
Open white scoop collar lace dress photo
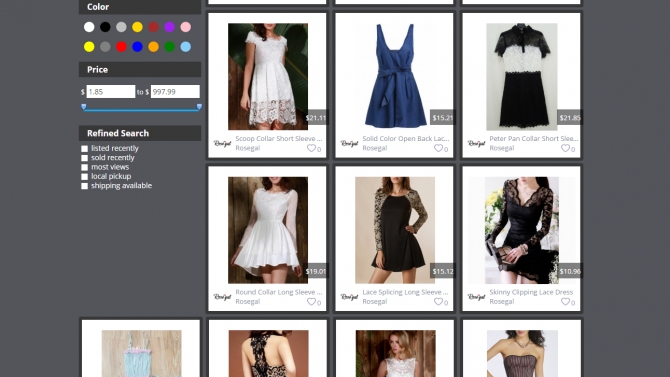point(268,77)
